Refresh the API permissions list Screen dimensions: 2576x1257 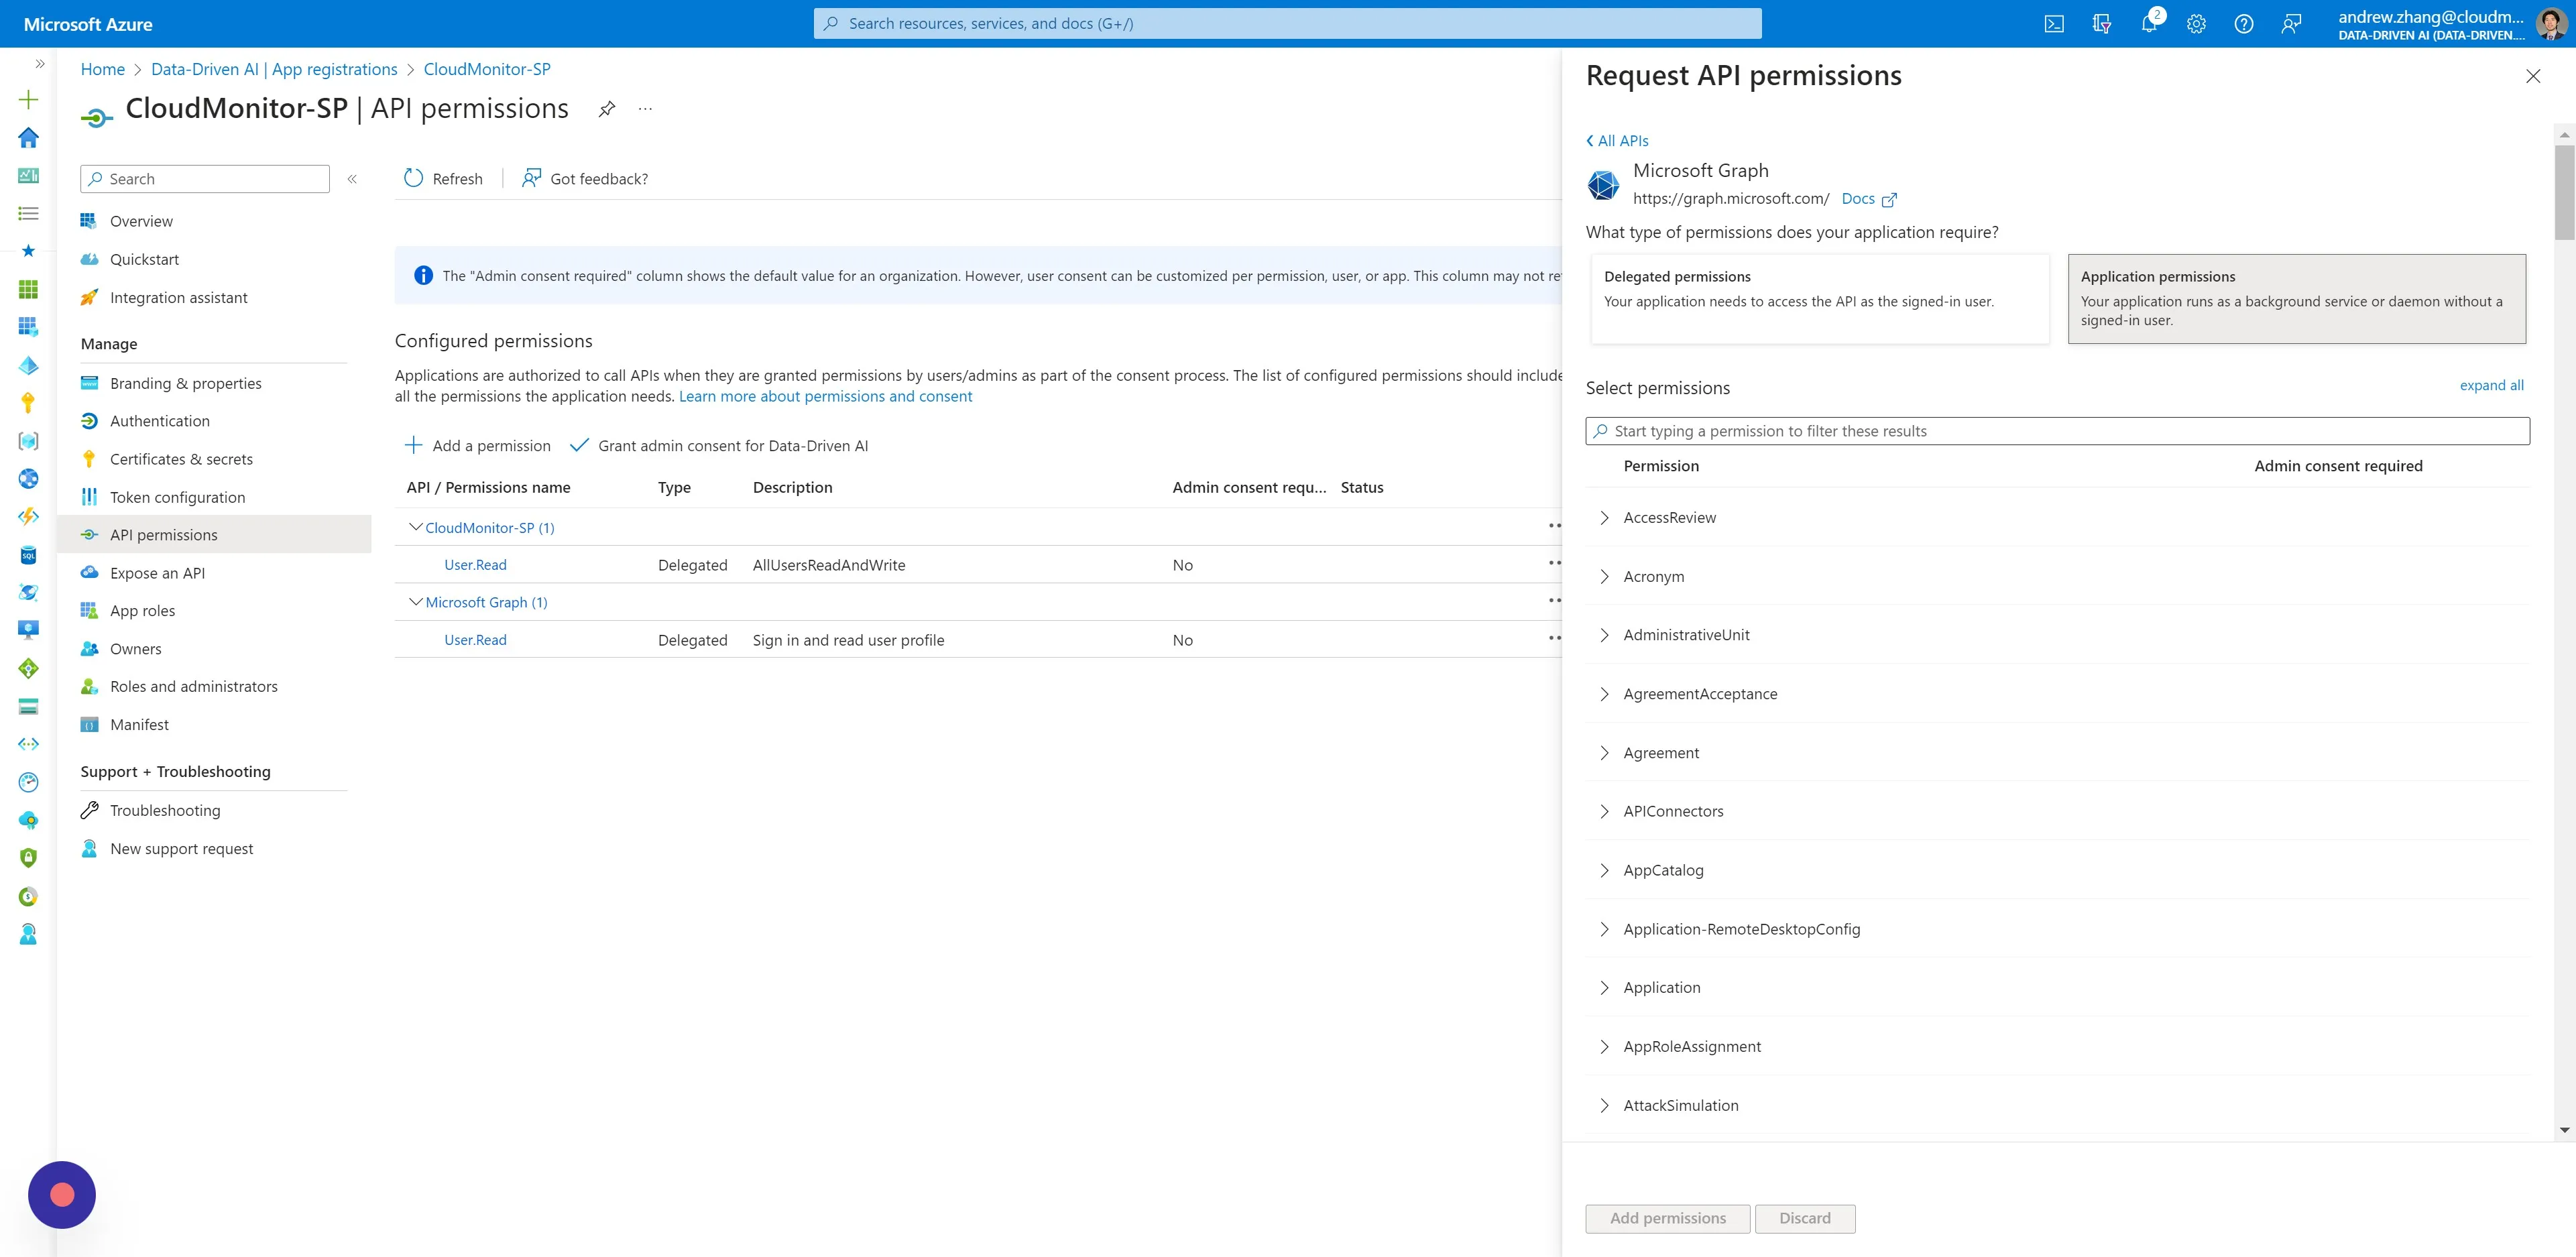click(x=443, y=179)
